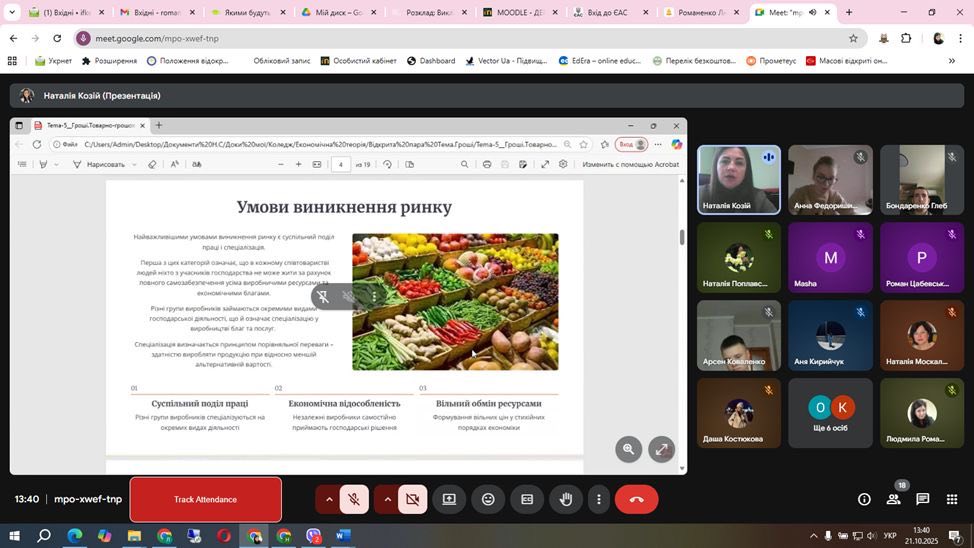Click the PDF viewer vertical scrollbar thumb
The image size is (974, 548).
click(x=682, y=237)
